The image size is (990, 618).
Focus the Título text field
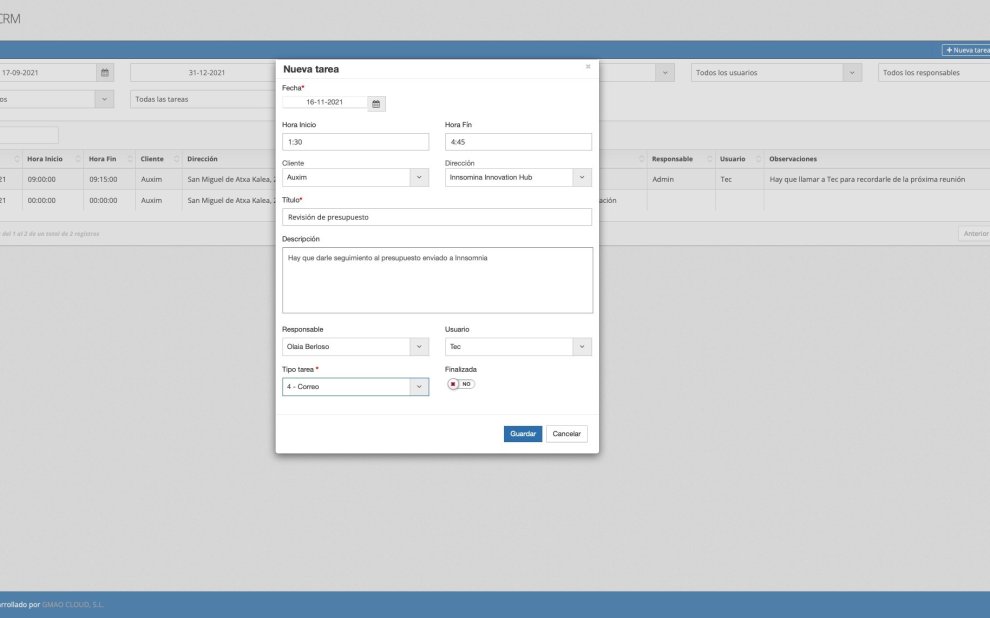[437, 217]
